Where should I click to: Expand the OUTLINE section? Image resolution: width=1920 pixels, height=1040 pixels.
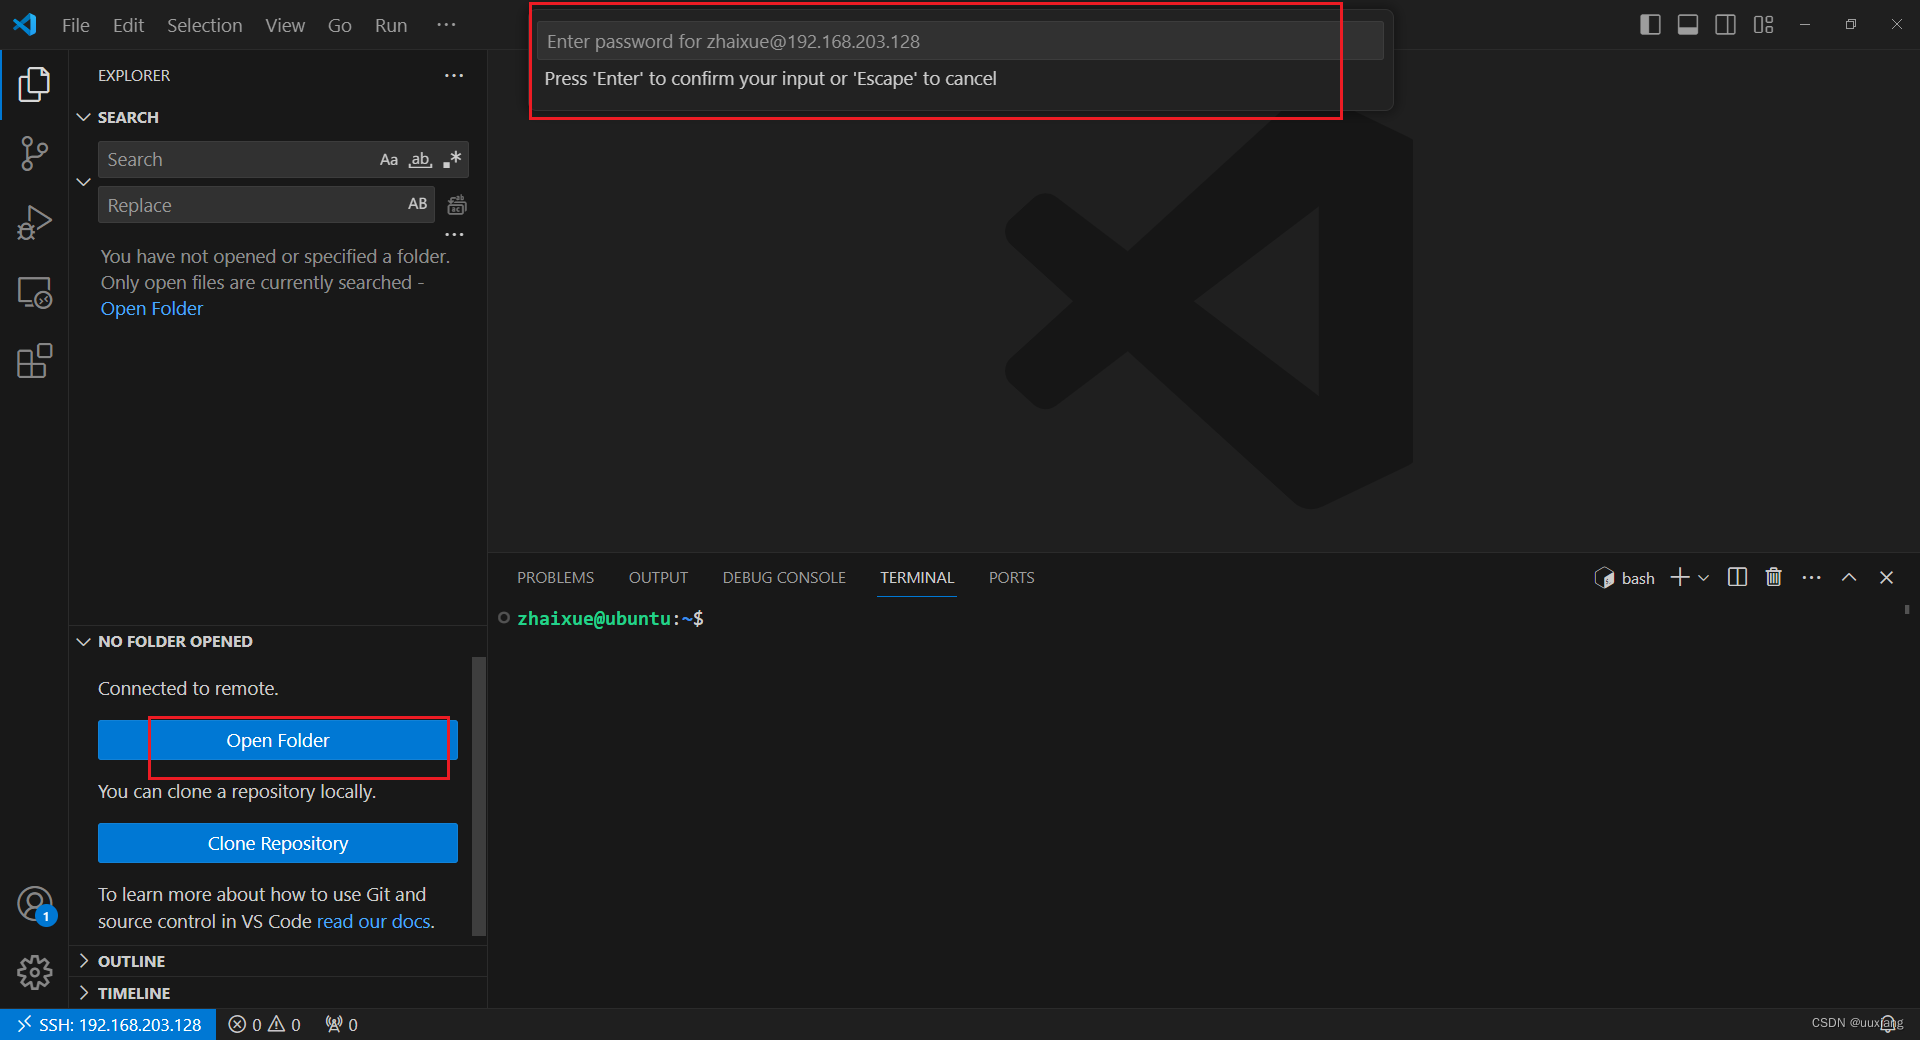(x=131, y=960)
